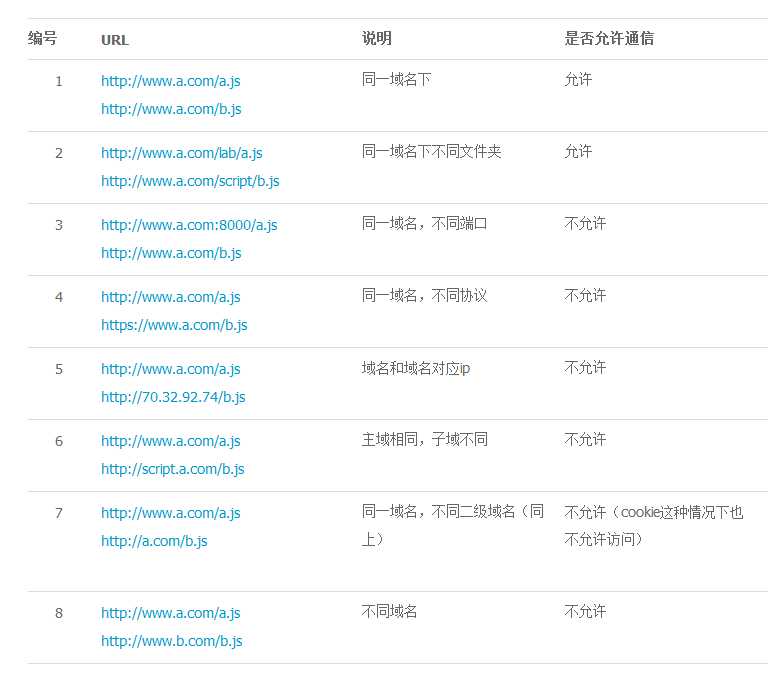776x675 pixels.
Task: Open the http://script.a.com/b.js link
Action: click(x=173, y=470)
